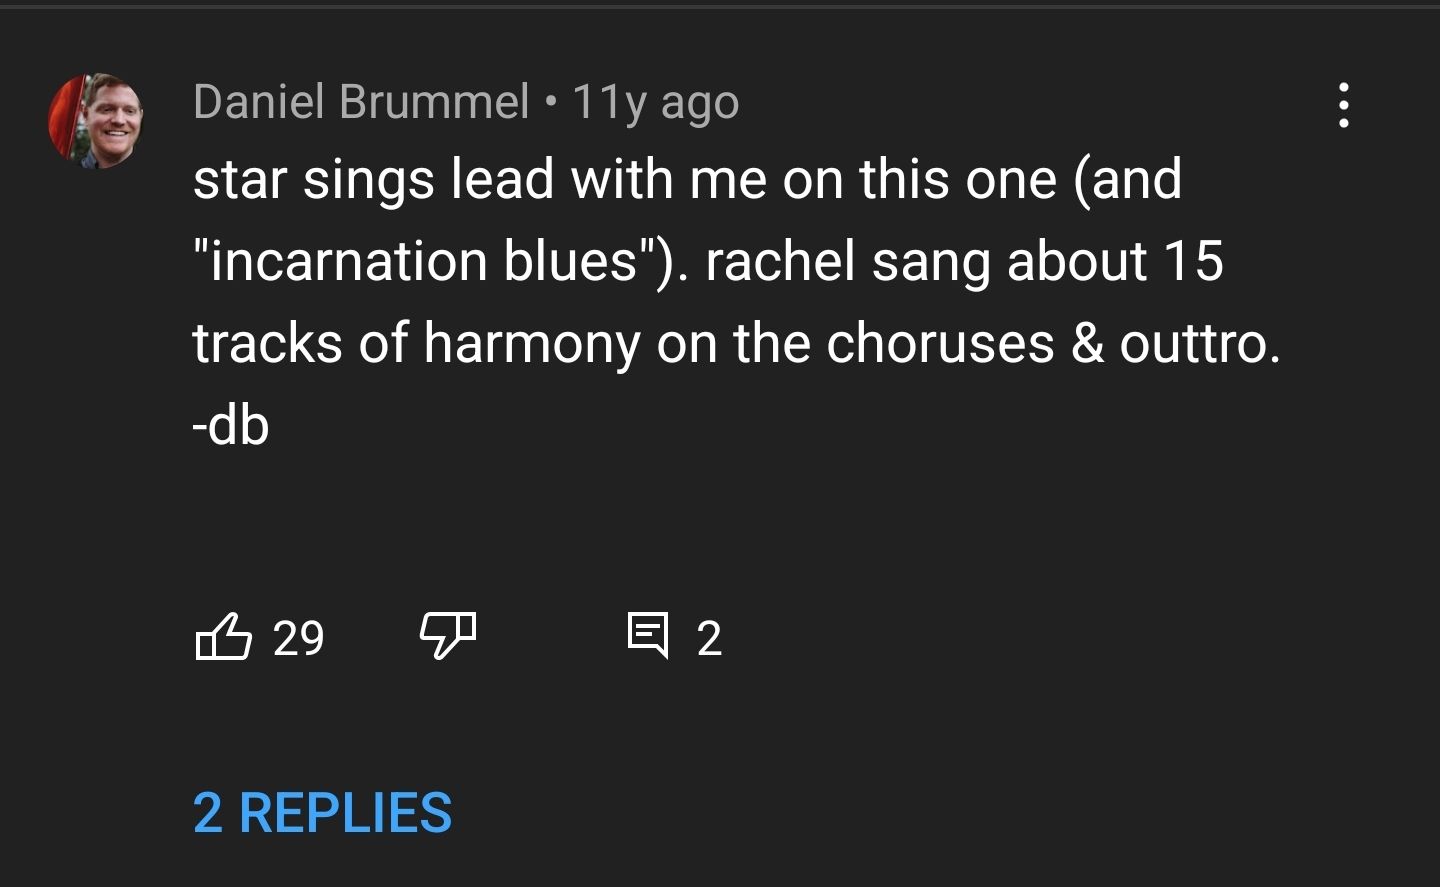Expand the "2 REPLIES" thread

[322, 812]
